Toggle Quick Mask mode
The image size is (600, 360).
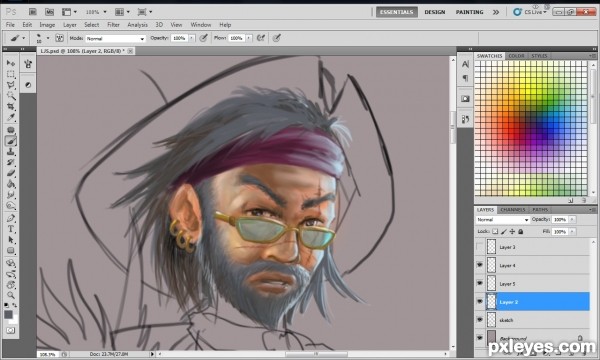[x=10, y=330]
